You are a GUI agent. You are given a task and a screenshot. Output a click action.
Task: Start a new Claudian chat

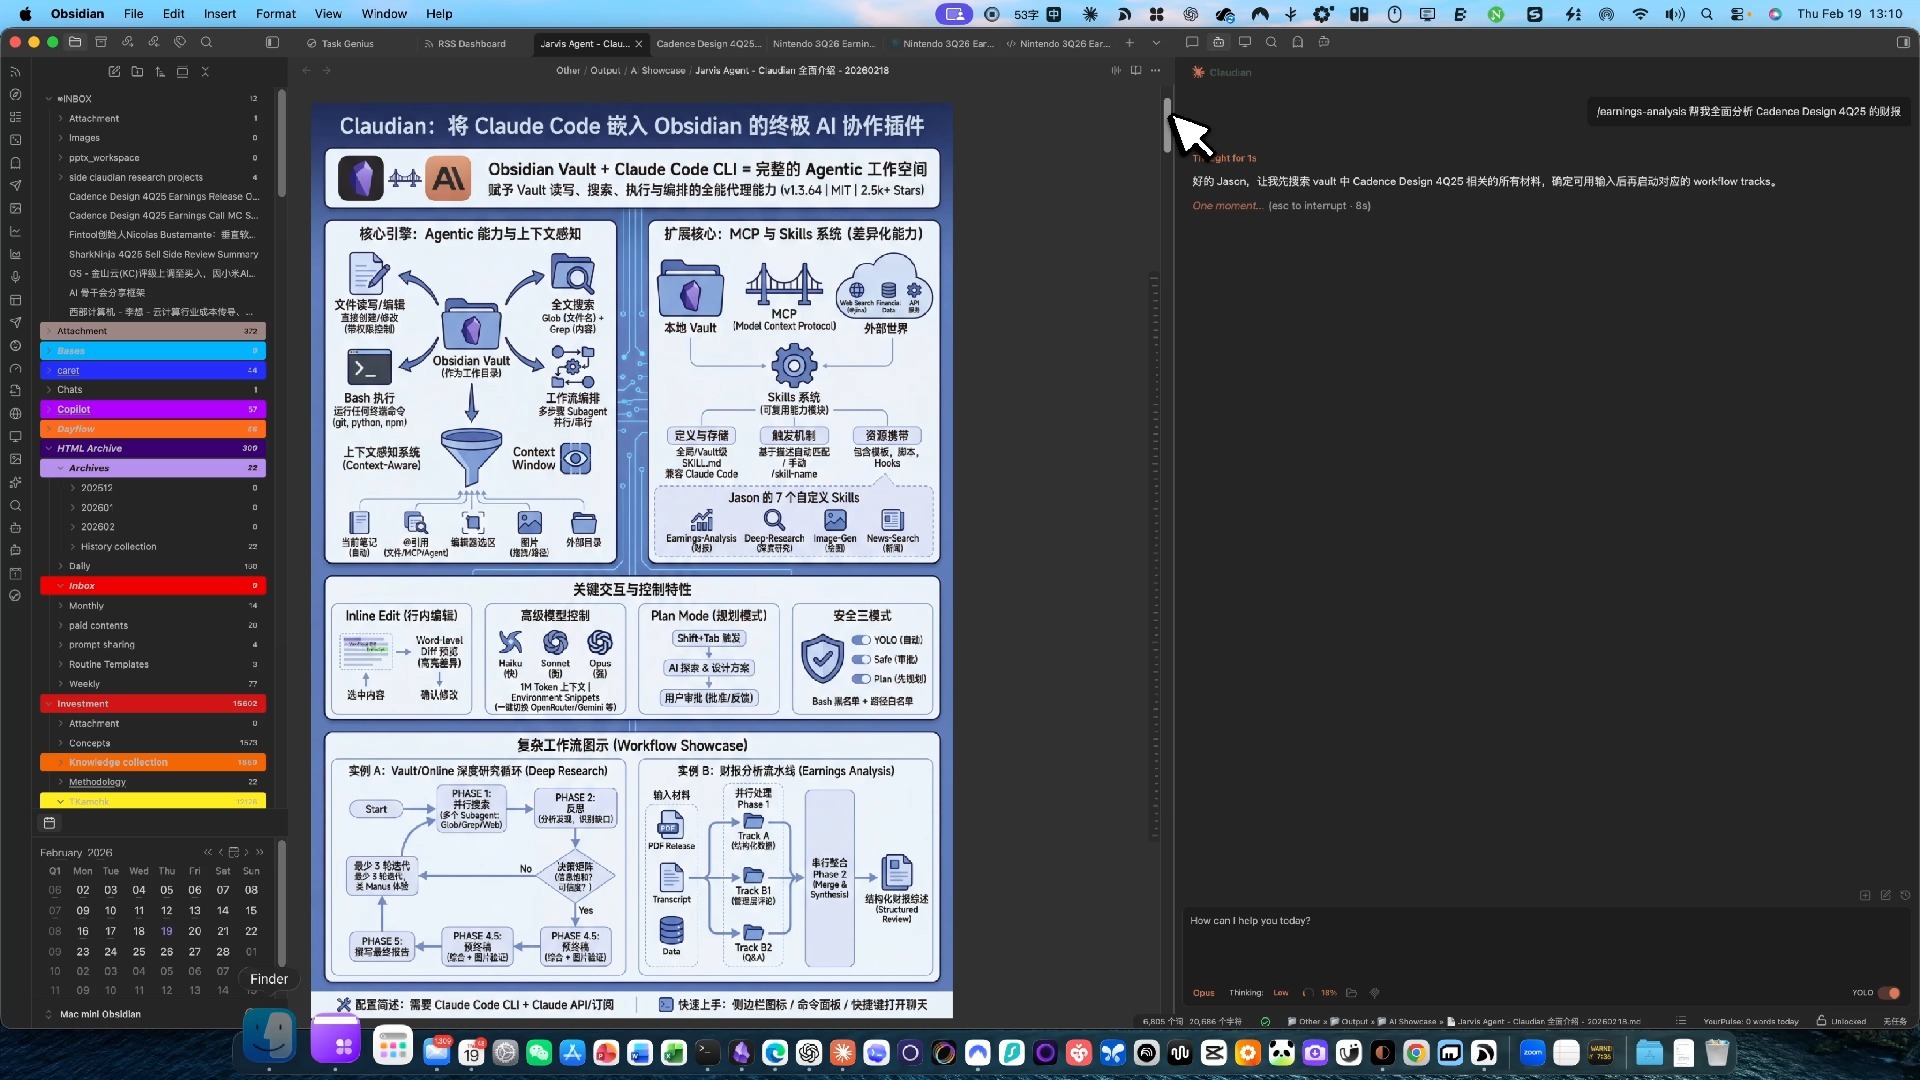point(1885,895)
